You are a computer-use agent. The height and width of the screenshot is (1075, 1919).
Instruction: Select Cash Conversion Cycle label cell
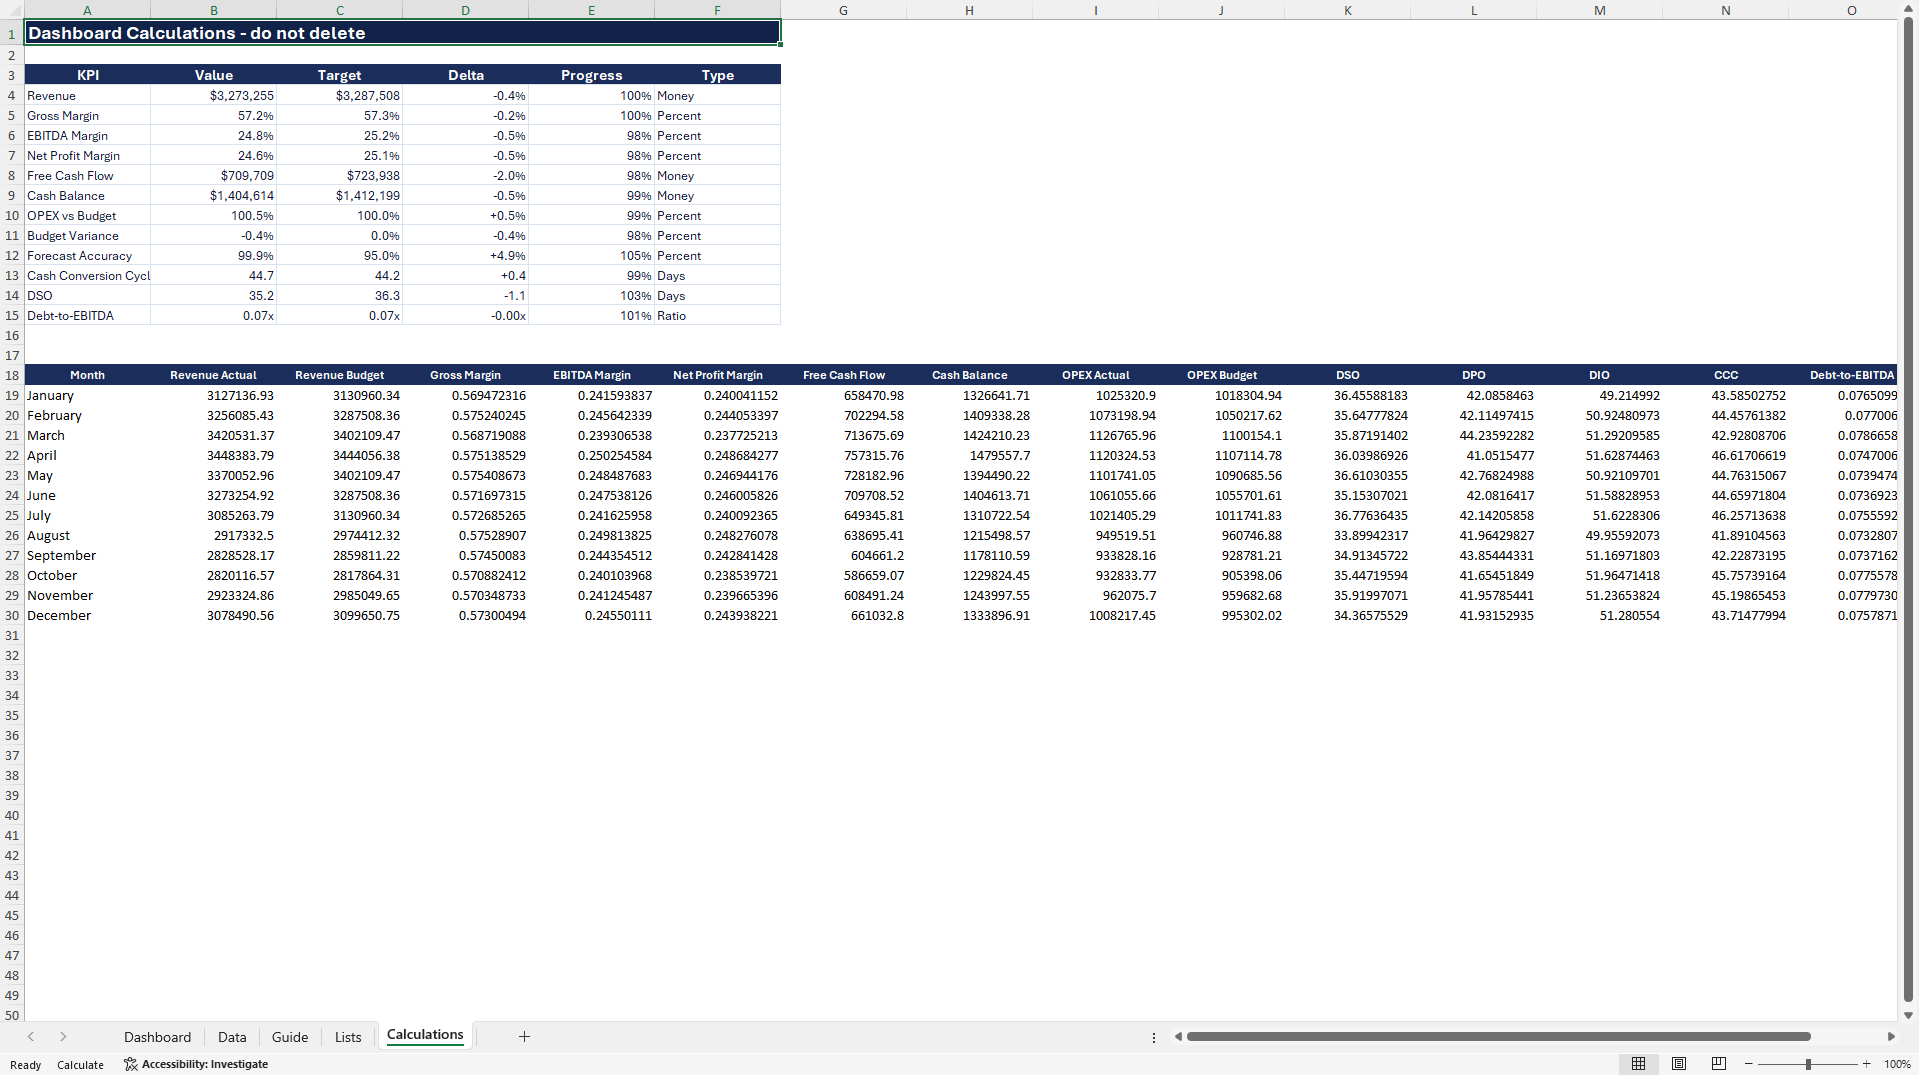pos(87,275)
